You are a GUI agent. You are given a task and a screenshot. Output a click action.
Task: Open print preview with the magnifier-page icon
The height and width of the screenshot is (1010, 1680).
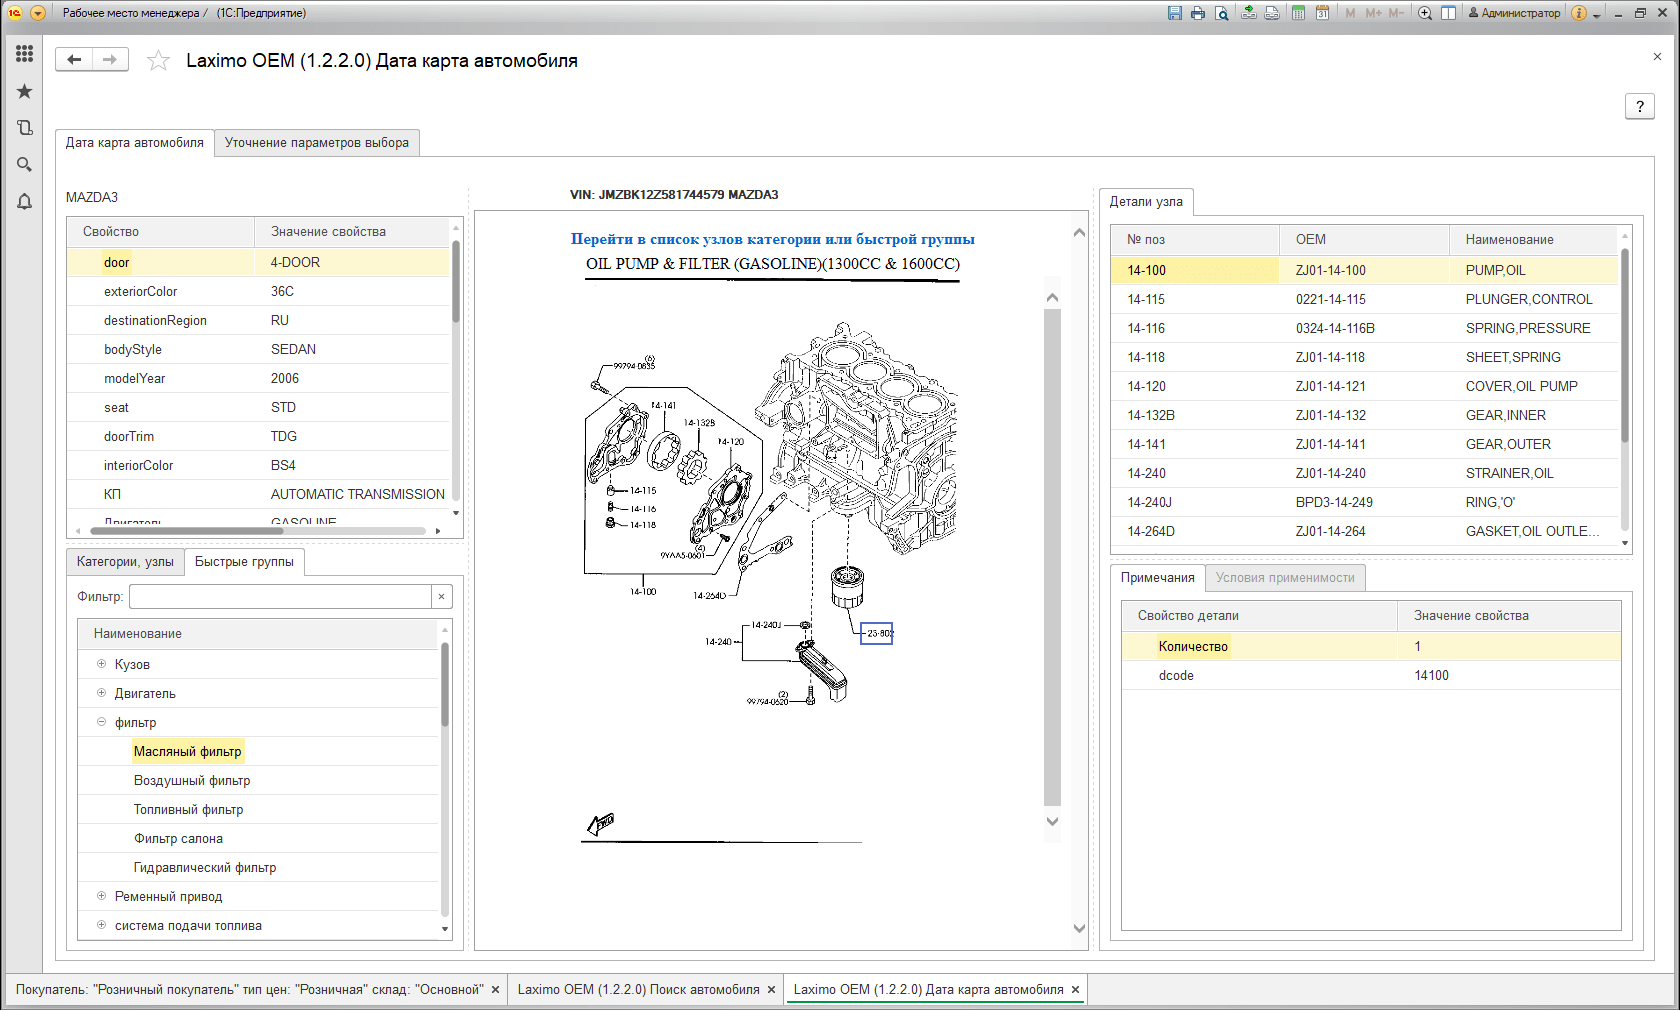point(1222,13)
